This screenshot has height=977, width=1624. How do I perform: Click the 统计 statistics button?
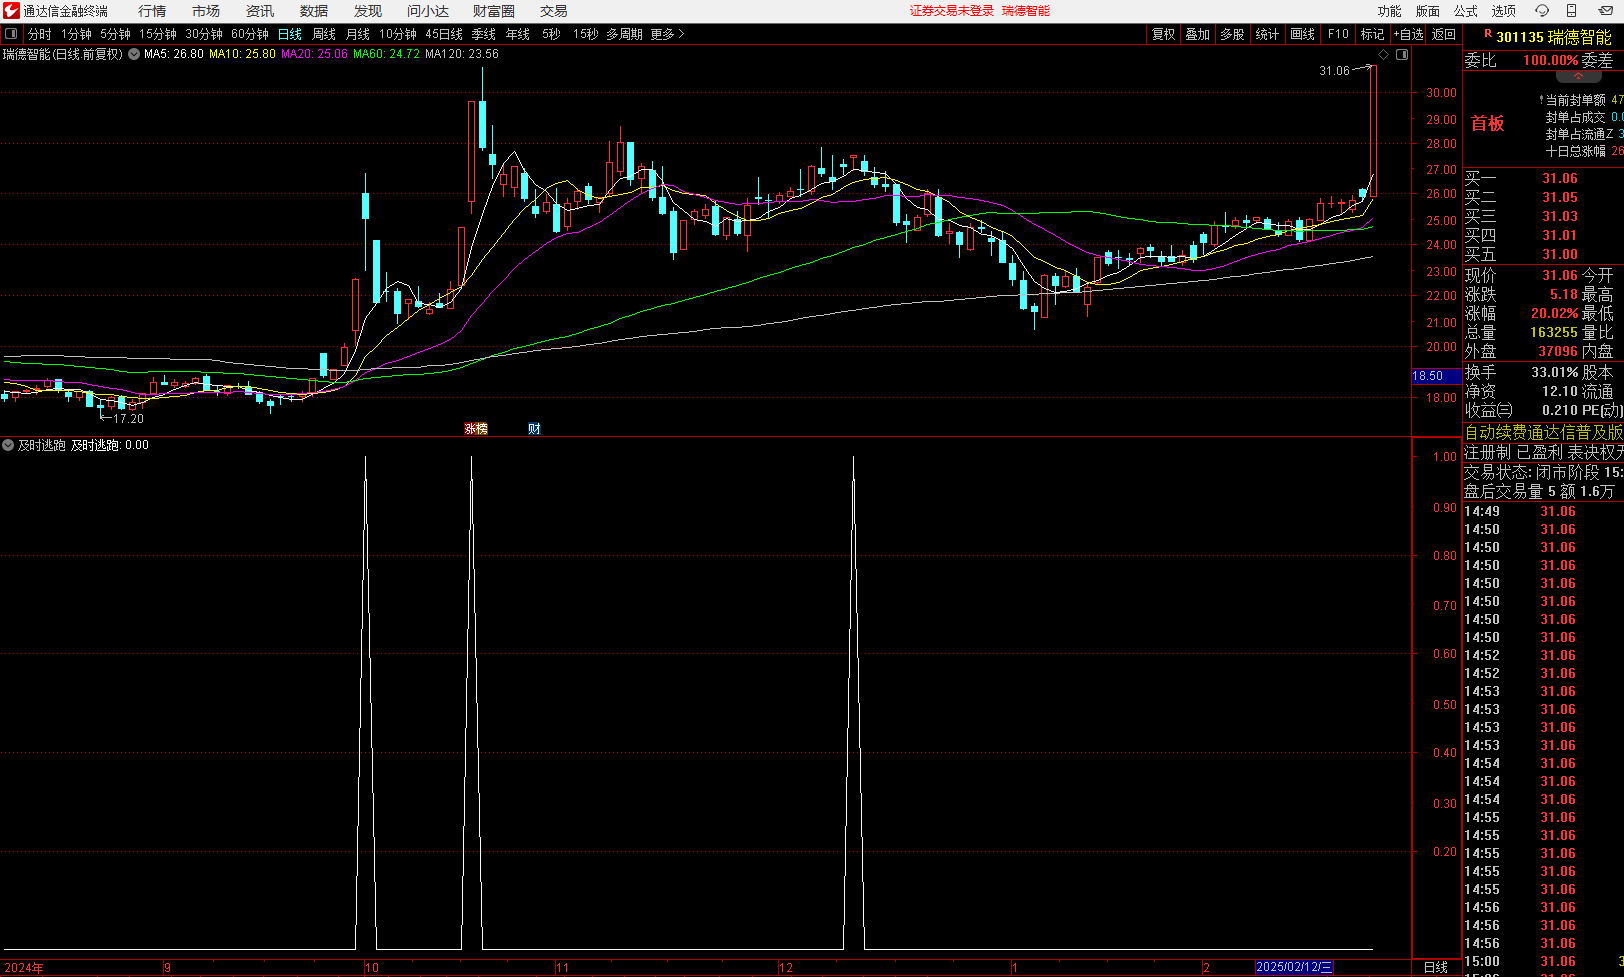[1267, 34]
